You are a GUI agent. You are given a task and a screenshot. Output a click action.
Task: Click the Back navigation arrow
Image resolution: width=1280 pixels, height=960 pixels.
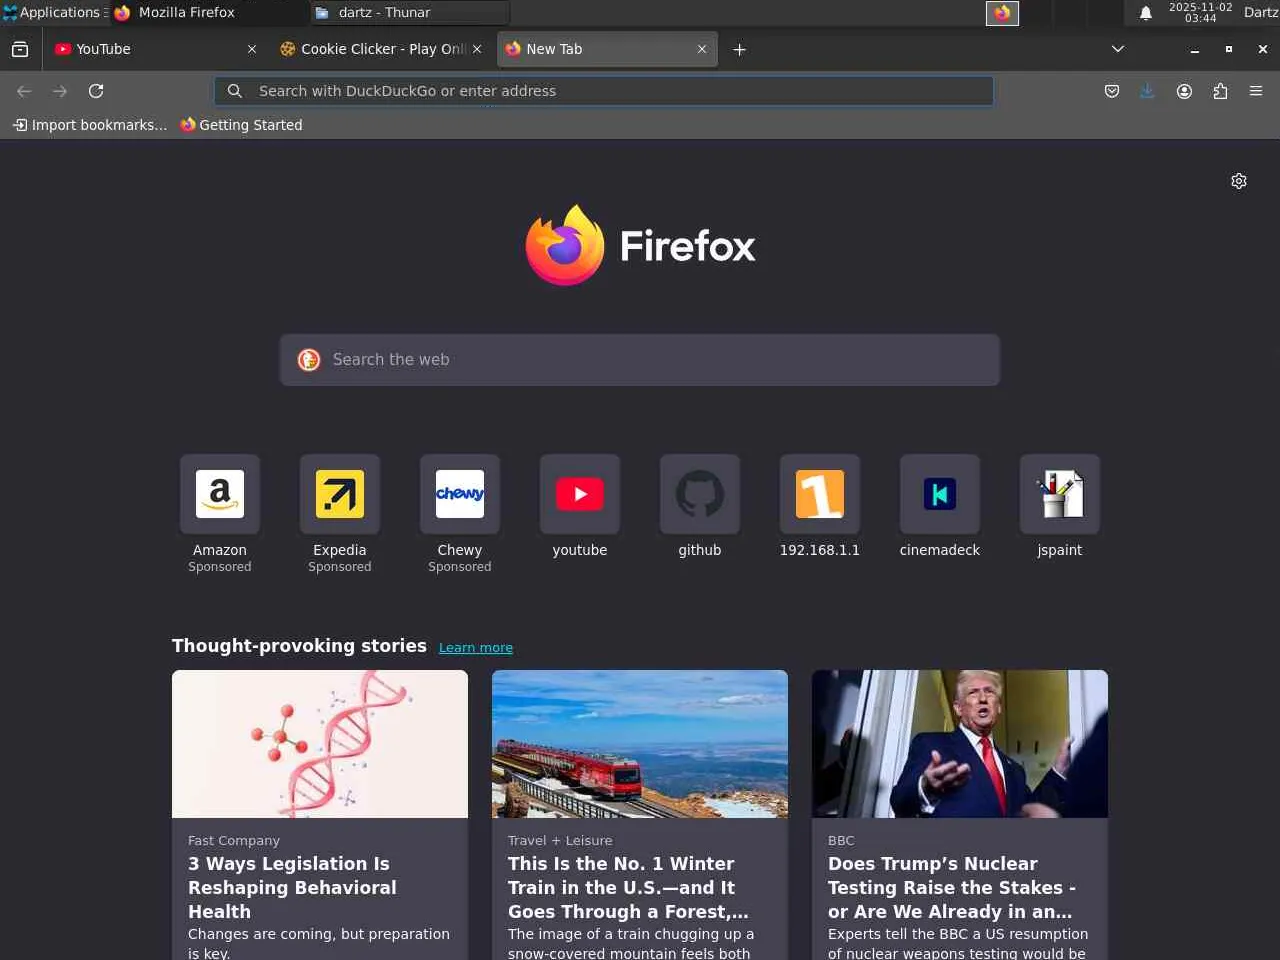point(24,91)
